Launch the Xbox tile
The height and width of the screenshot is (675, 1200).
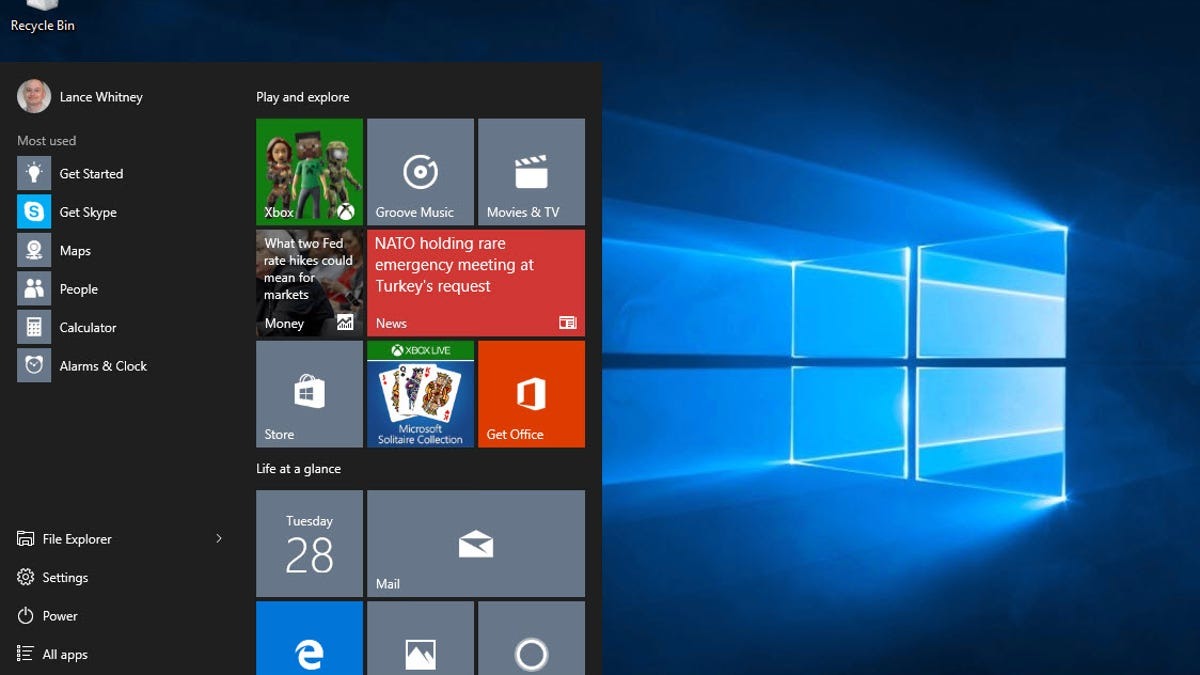(x=309, y=170)
